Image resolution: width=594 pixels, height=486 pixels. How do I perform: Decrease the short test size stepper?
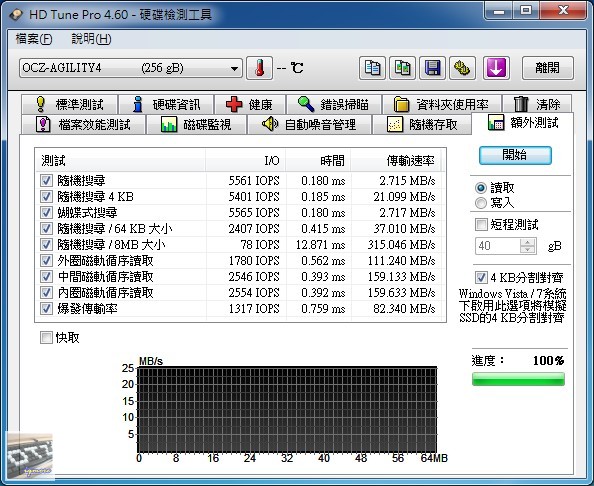528,250
